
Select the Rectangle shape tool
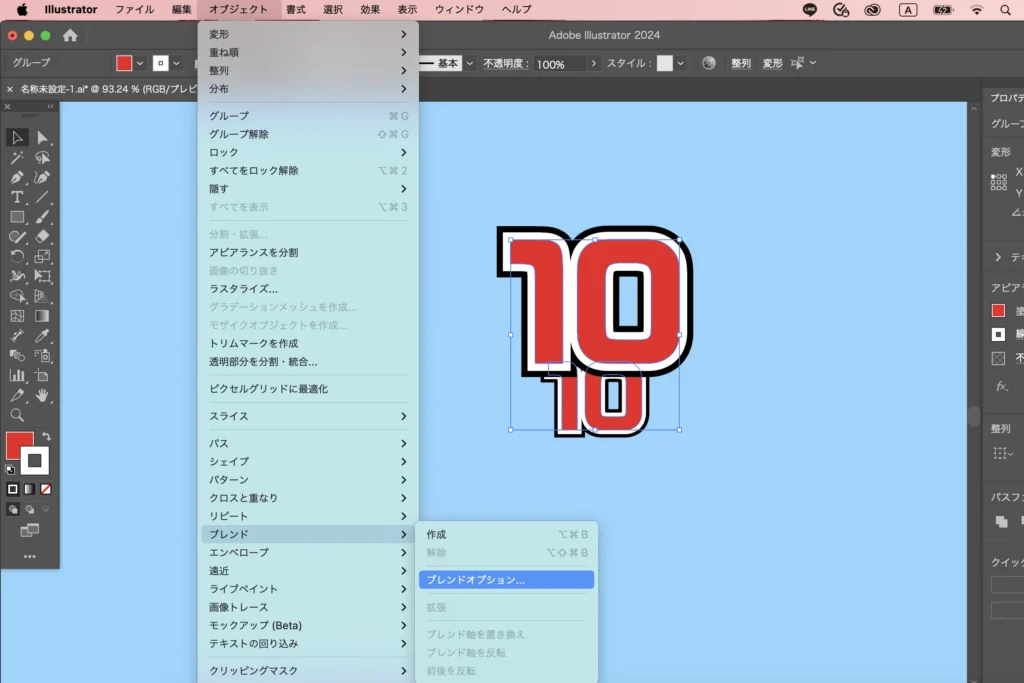[x=17, y=217]
